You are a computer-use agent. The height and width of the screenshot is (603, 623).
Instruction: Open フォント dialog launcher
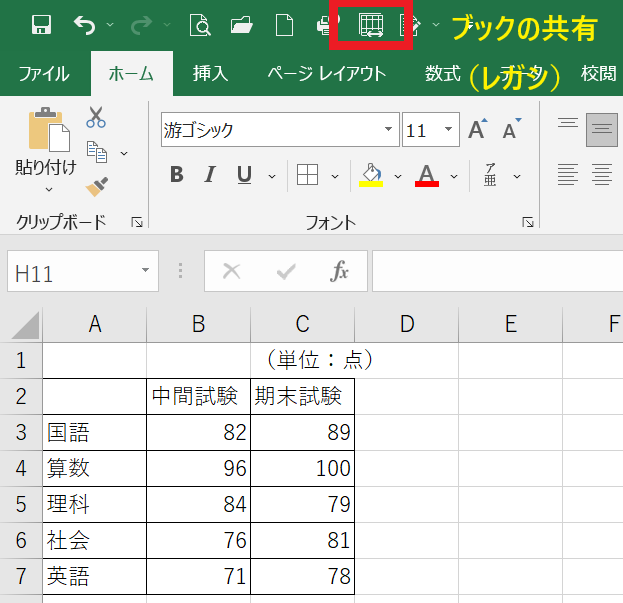point(528,222)
